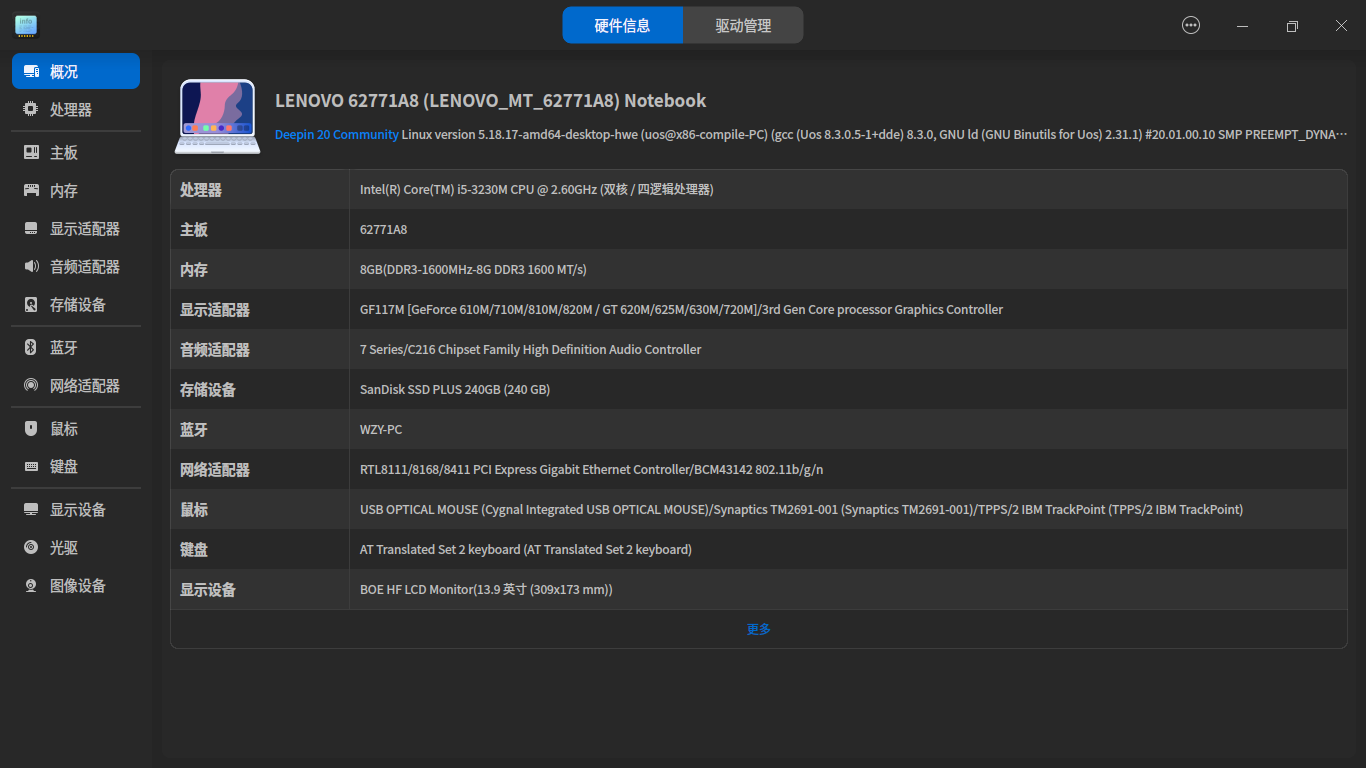This screenshot has height=768, width=1366.
Task: Select the 鼠标 mouse device icon
Action: (62, 428)
